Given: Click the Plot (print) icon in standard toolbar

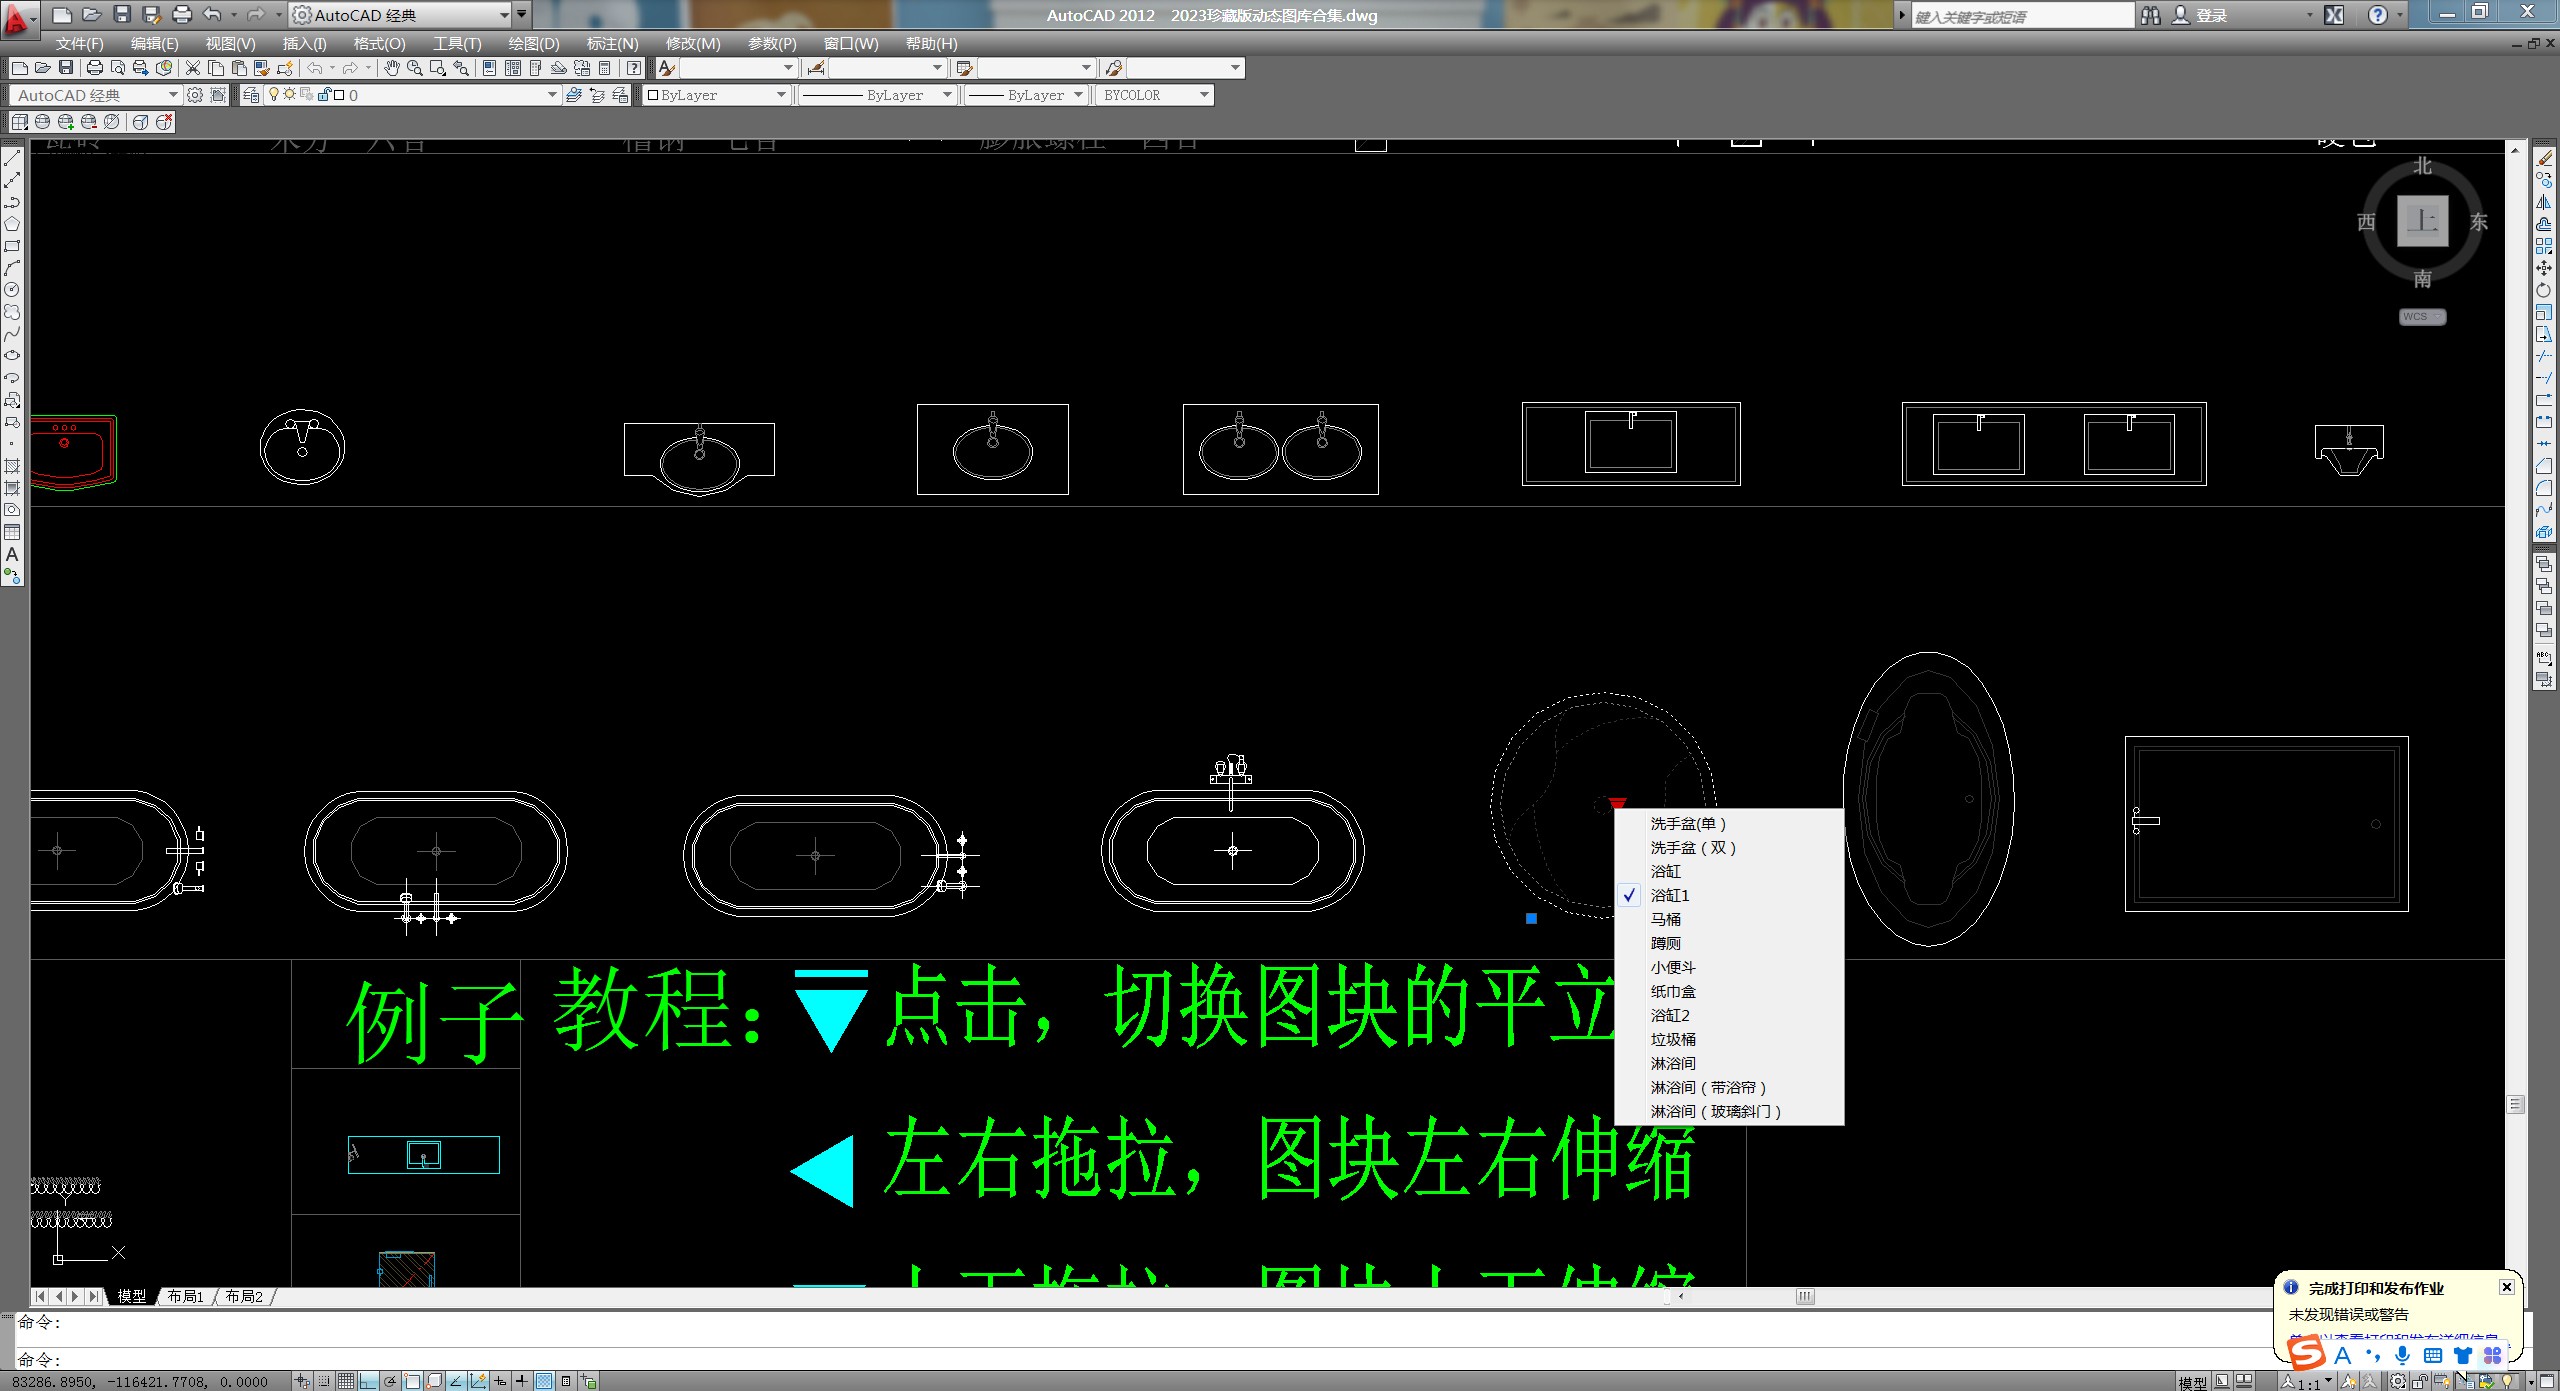Looking at the screenshot, I should tap(95, 68).
